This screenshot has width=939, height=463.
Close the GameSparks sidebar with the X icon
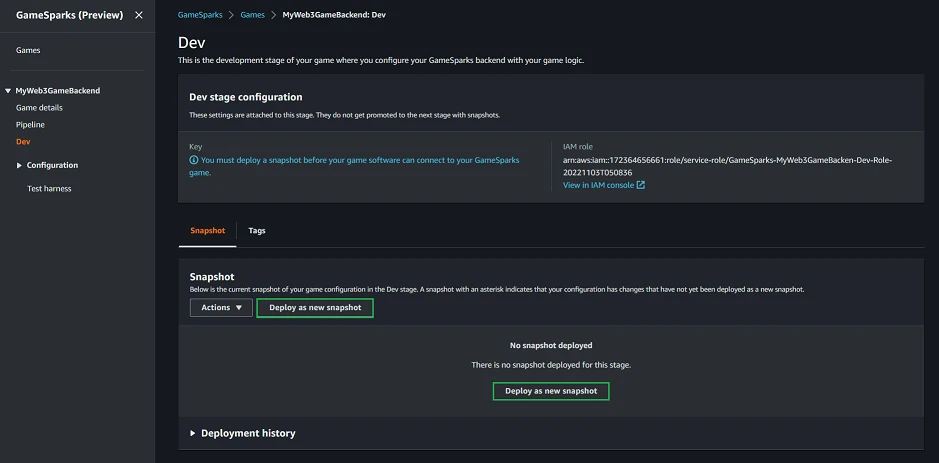pyautogui.click(x=138, y=15)
